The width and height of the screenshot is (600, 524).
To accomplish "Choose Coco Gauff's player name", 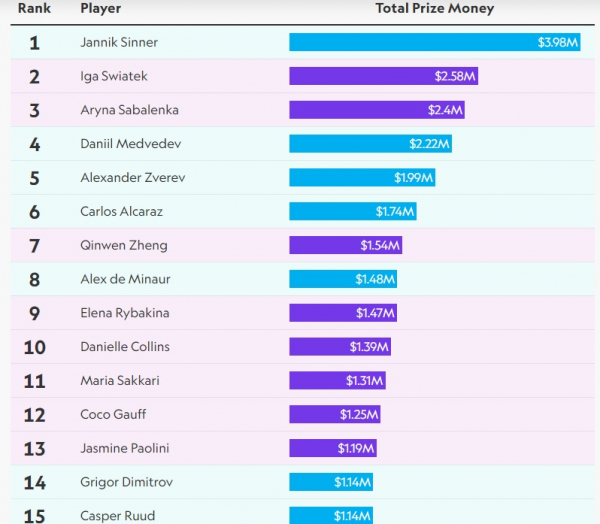I will [114, 414].
